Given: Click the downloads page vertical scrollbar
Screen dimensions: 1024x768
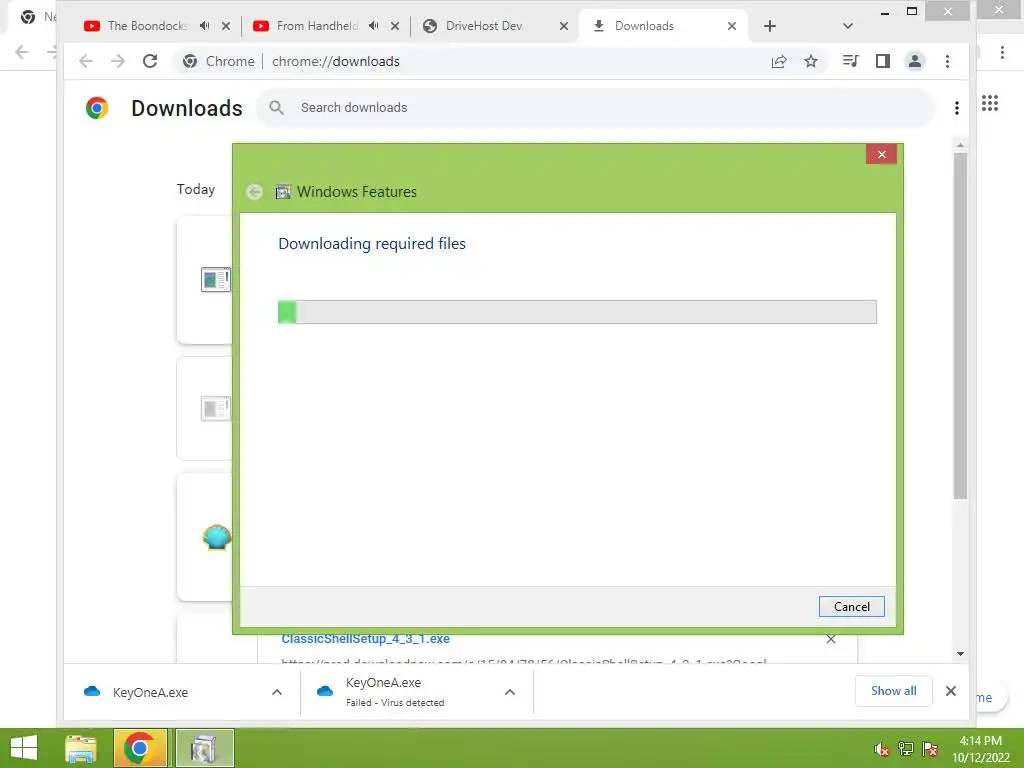Looking at the screenshot, I should tap(960, 327).
